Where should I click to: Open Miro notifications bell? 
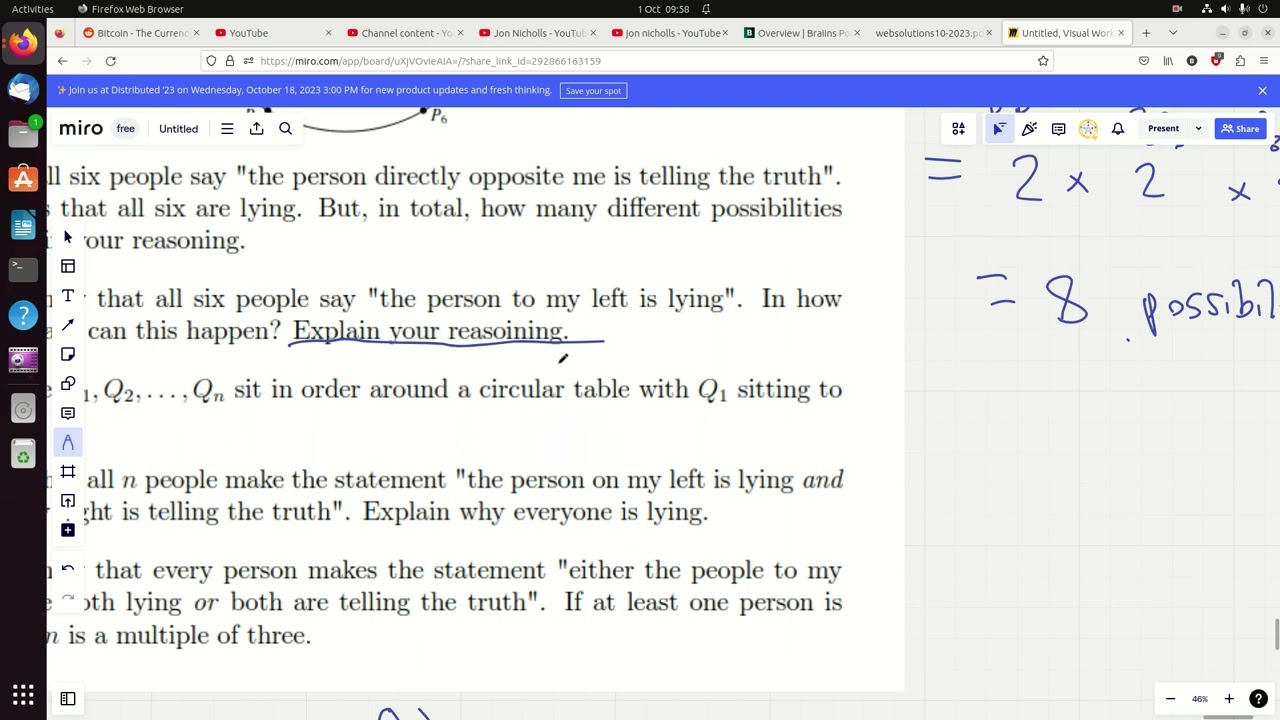[x=1118, y=129]
